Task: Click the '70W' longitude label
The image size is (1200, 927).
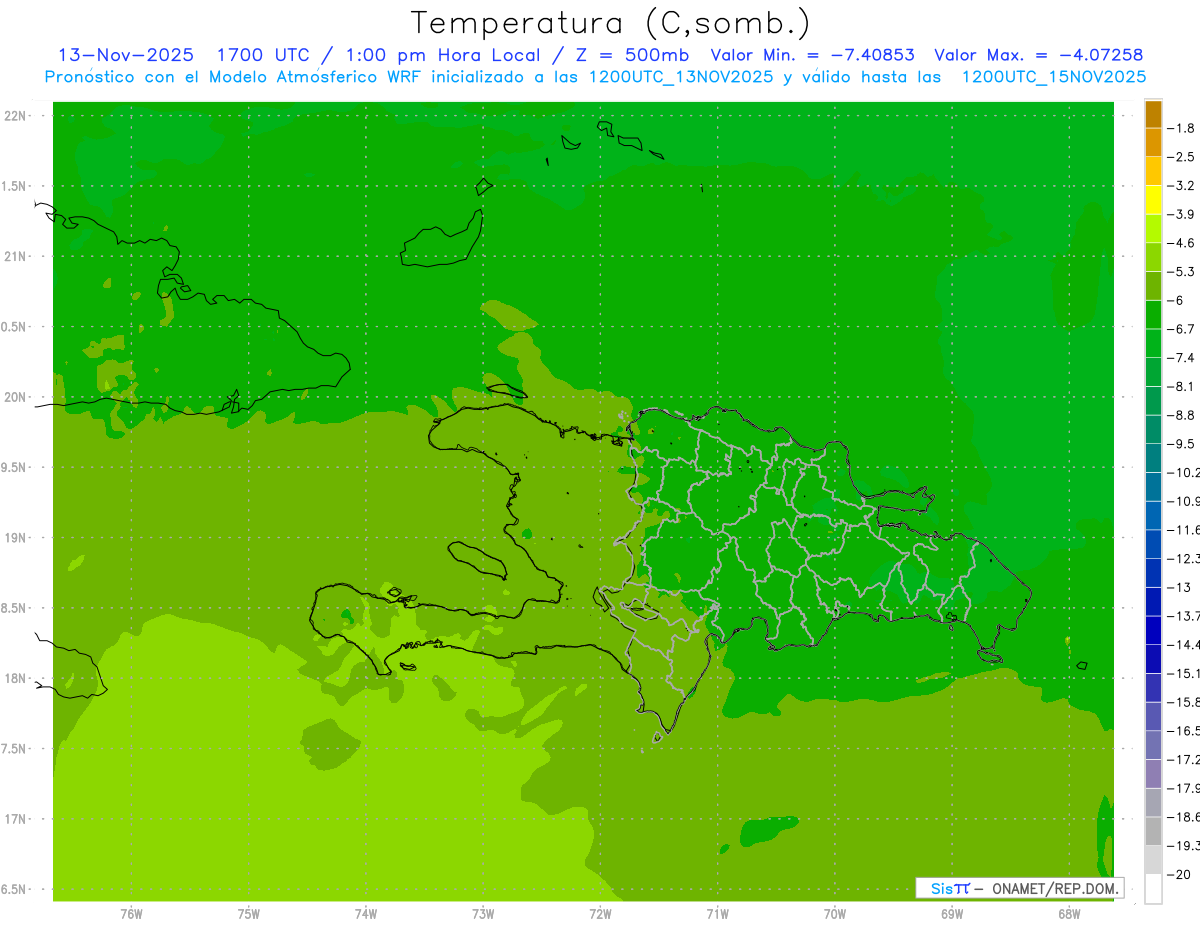Action: (x=835, y=913)
